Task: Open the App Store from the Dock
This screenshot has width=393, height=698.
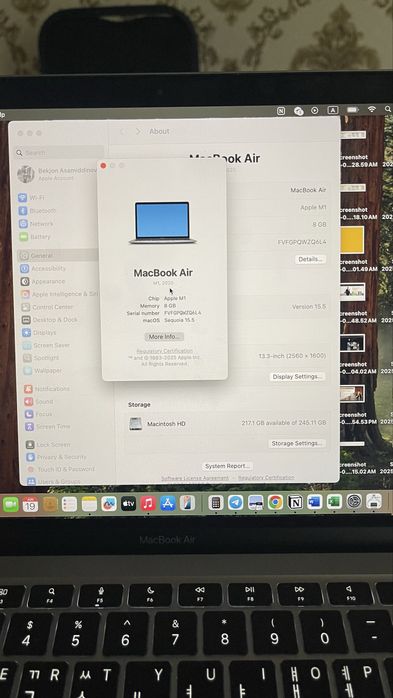Action: pos(168,503)
